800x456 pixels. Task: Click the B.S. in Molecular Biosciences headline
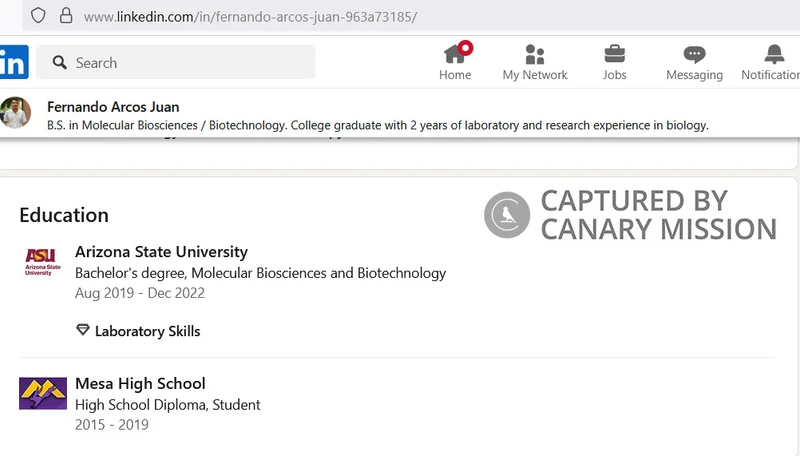378,125
